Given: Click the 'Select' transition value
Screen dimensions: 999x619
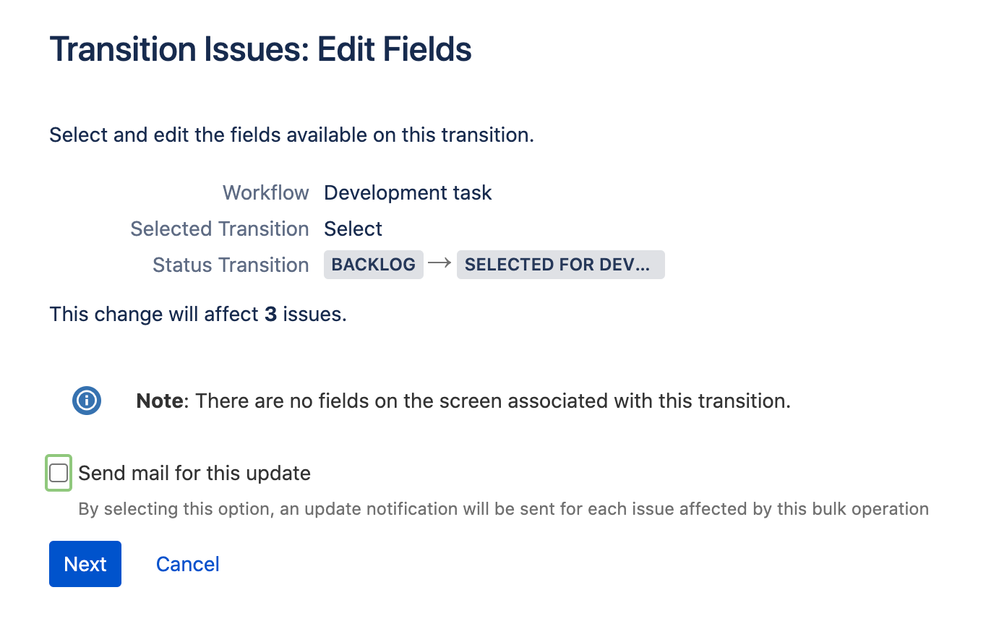Looking at the screenshot, I should (353, 229).
